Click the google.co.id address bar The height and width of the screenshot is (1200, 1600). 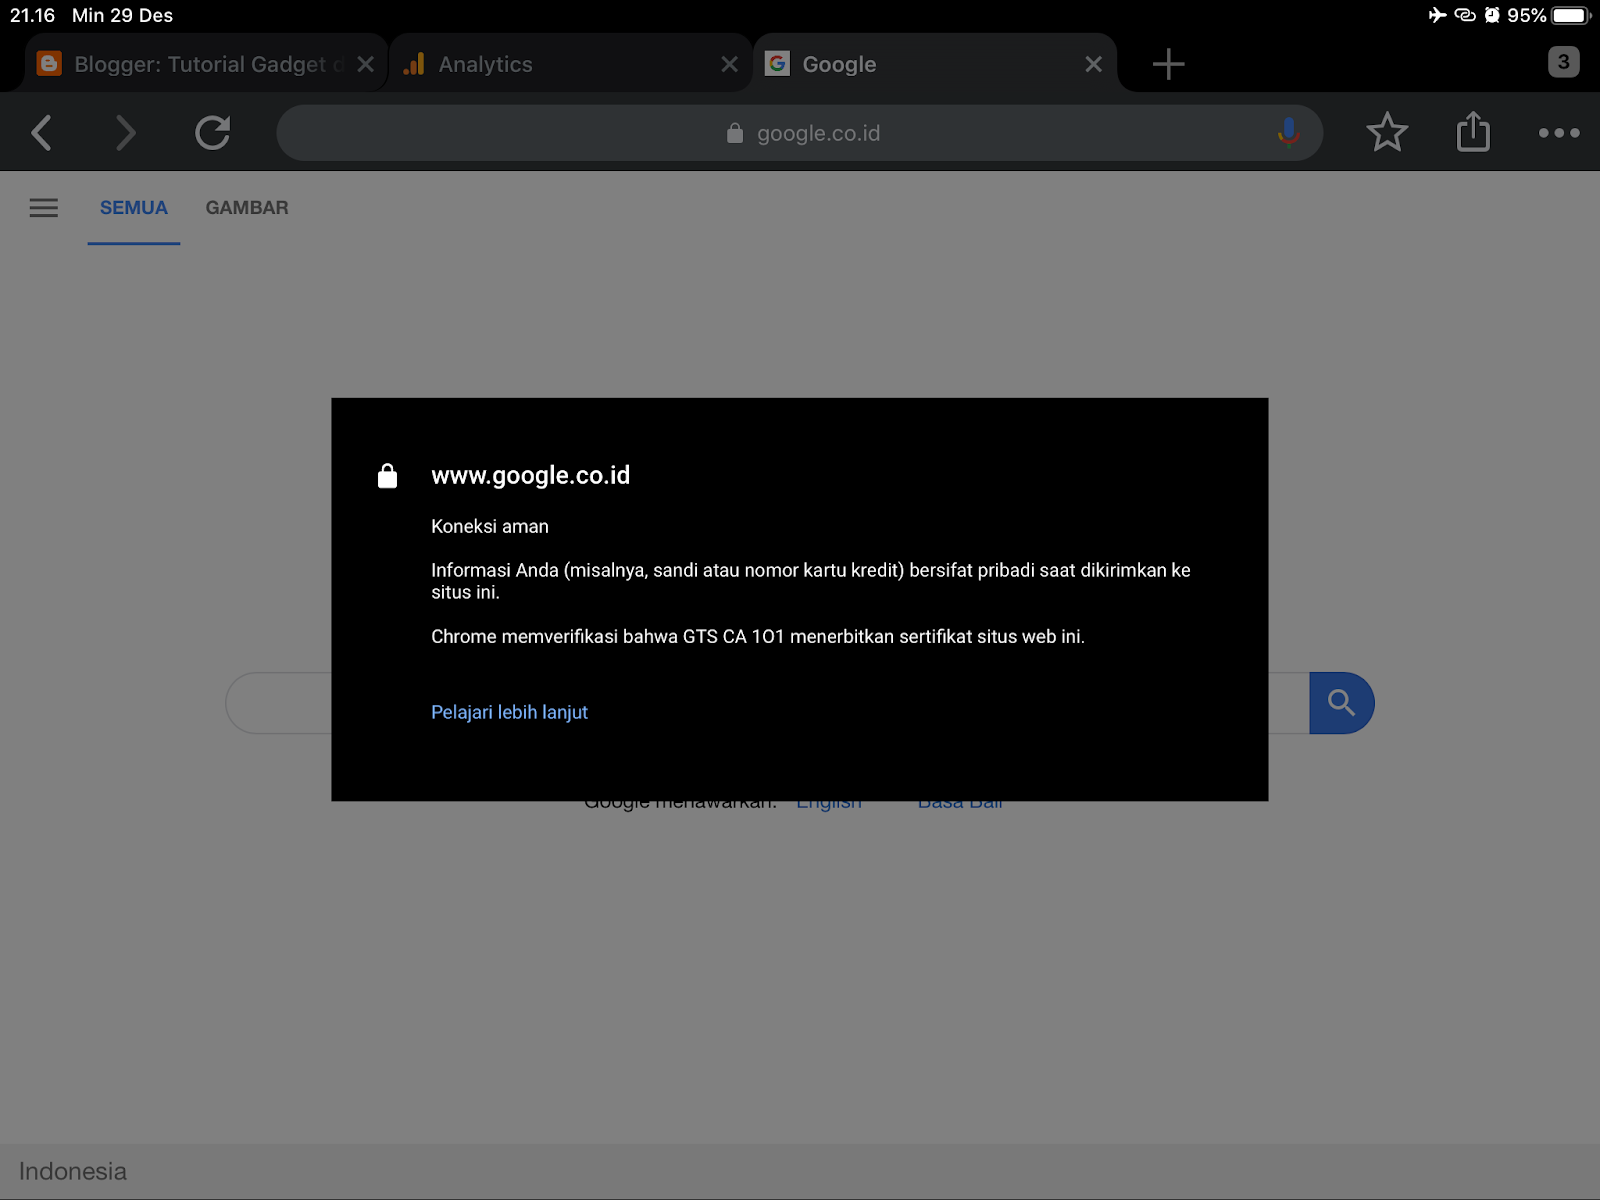click(800, 133)
